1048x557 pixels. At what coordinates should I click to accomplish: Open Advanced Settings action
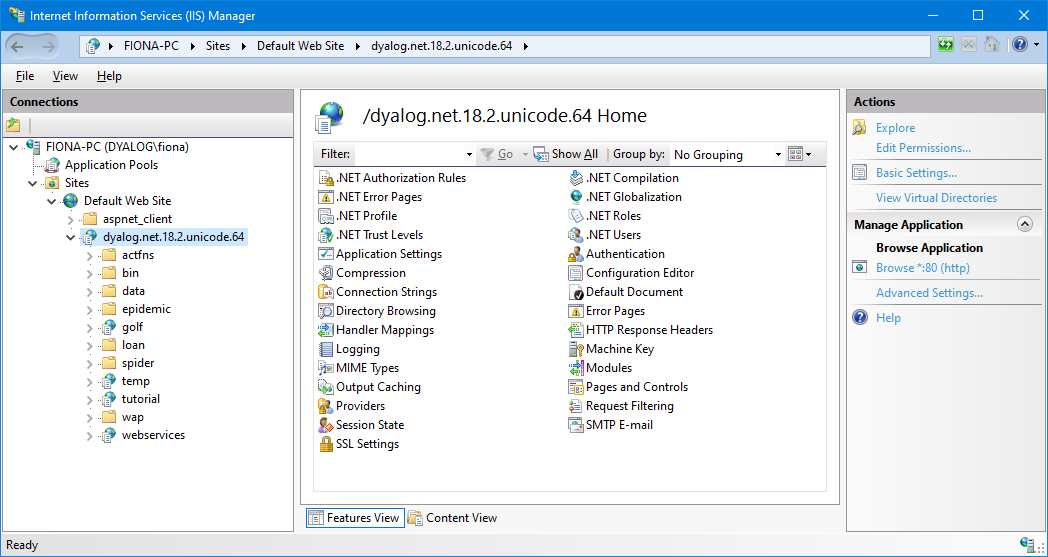coord(930,293)
